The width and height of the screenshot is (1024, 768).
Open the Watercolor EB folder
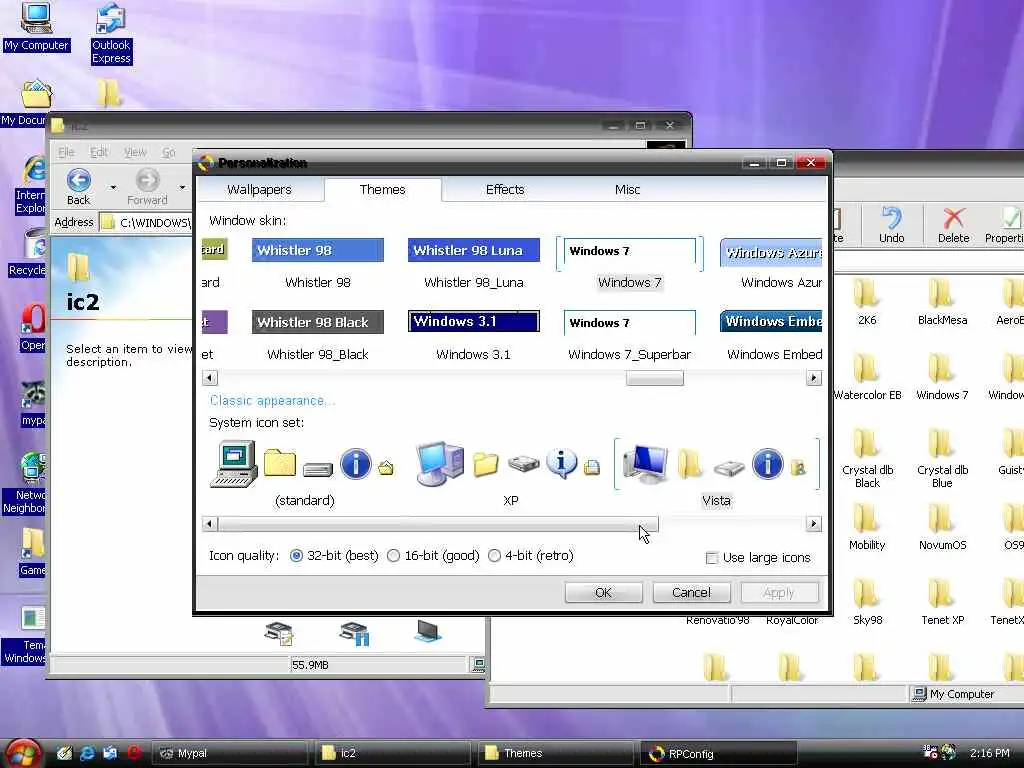point(867,377)
